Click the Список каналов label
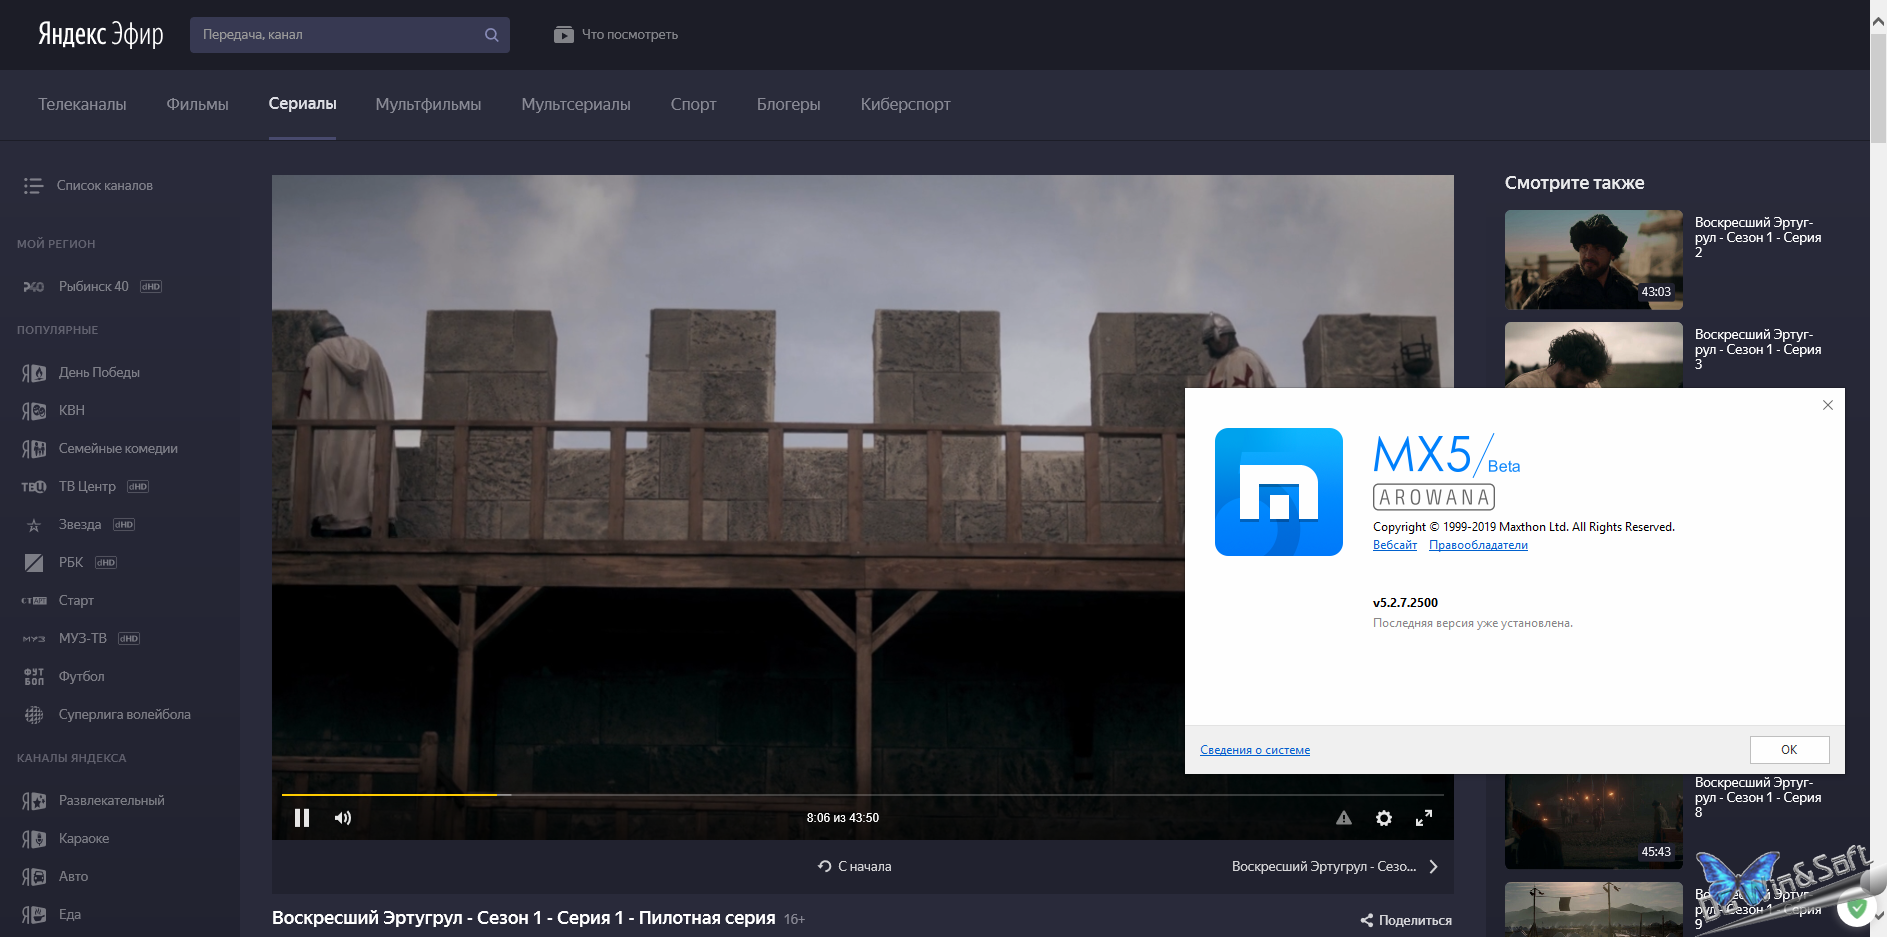The height and width of the screenshot is (937, 1887). (x=105, y=186)
